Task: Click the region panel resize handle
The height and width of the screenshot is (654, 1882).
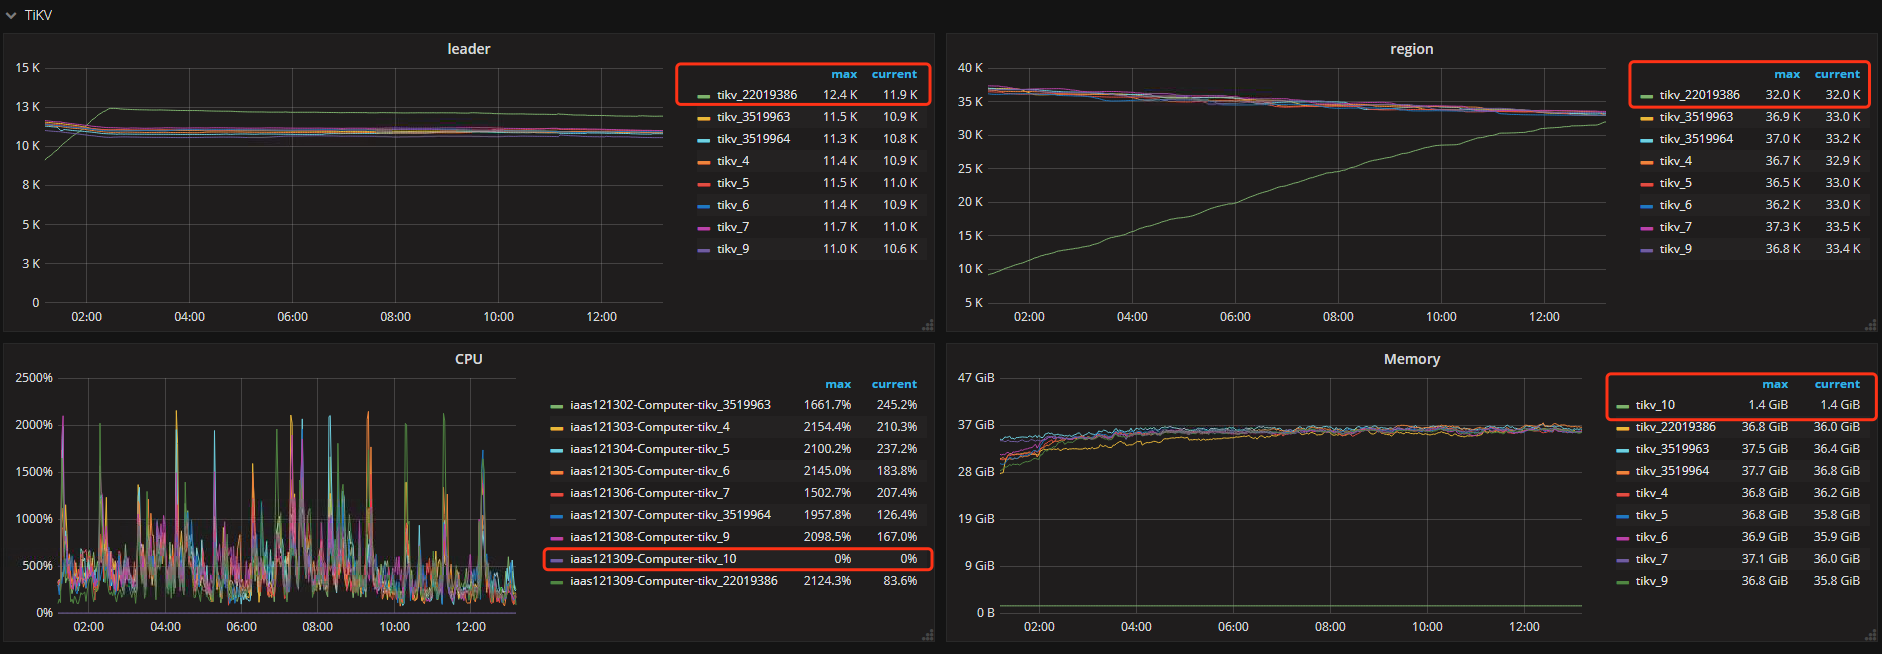Action: 1871,325
